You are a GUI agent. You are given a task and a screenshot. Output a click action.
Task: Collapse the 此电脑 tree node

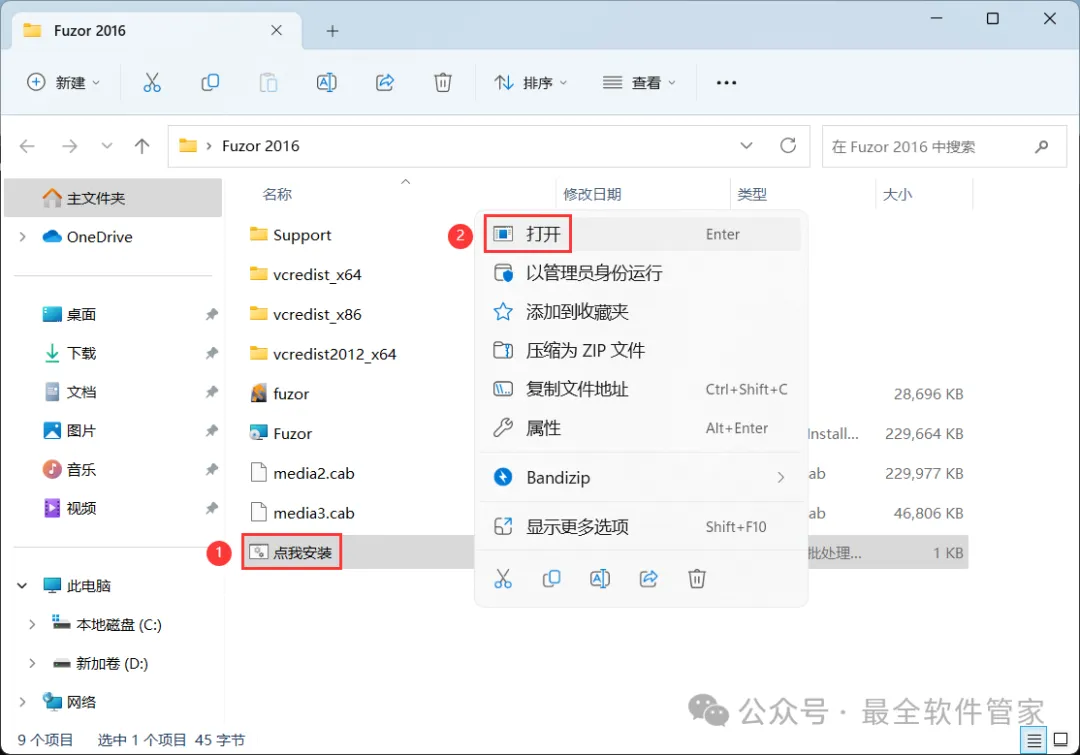pos(22,586)
